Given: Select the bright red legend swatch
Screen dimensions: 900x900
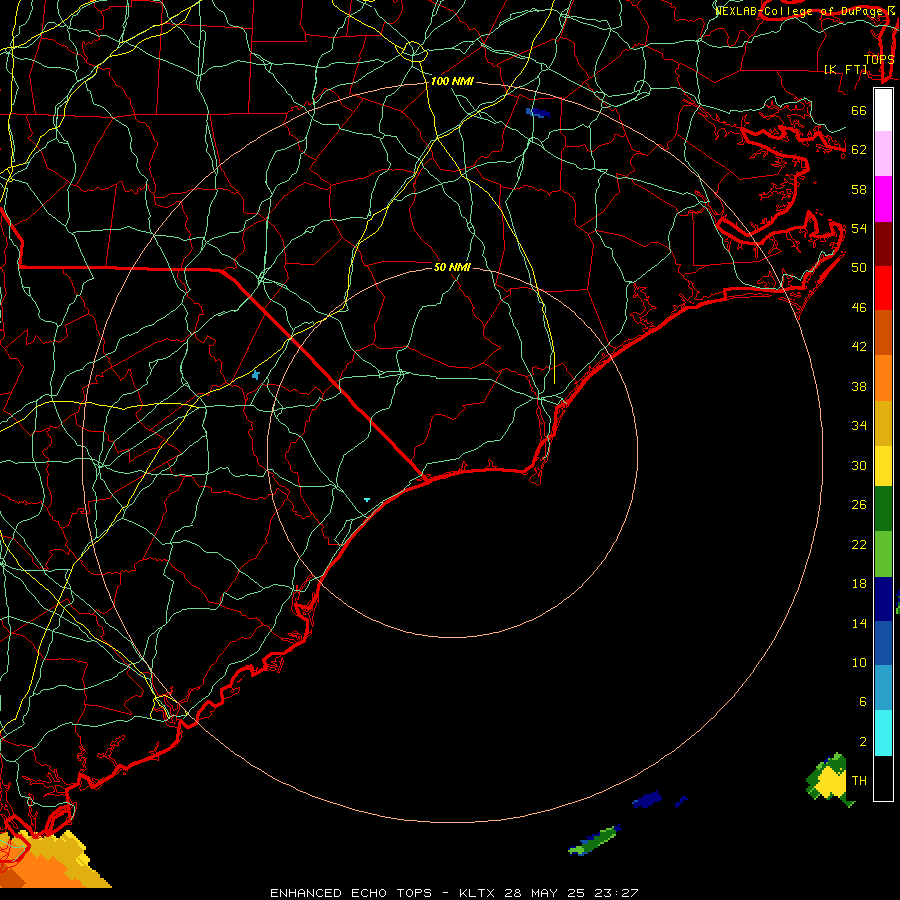Looking at the screenshot, I should point(883,288).
